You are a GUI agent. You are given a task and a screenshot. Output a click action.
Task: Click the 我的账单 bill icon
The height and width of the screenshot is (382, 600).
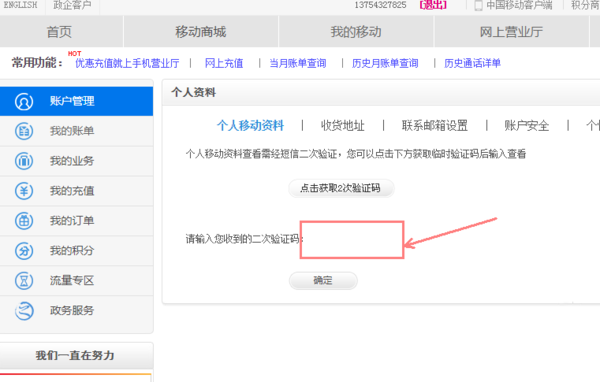pyautogui.click(x=24, y=131)
